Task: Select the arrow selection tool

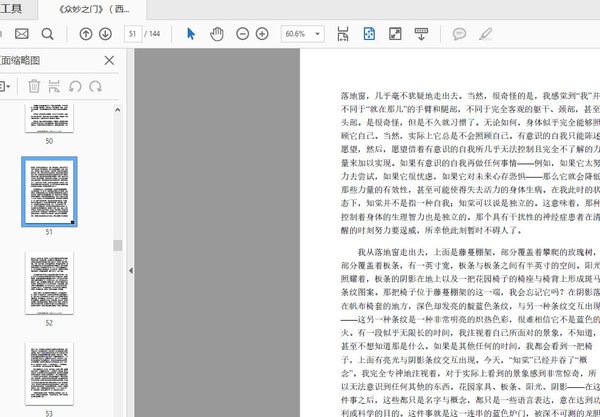Action: (x=191, y=34)
